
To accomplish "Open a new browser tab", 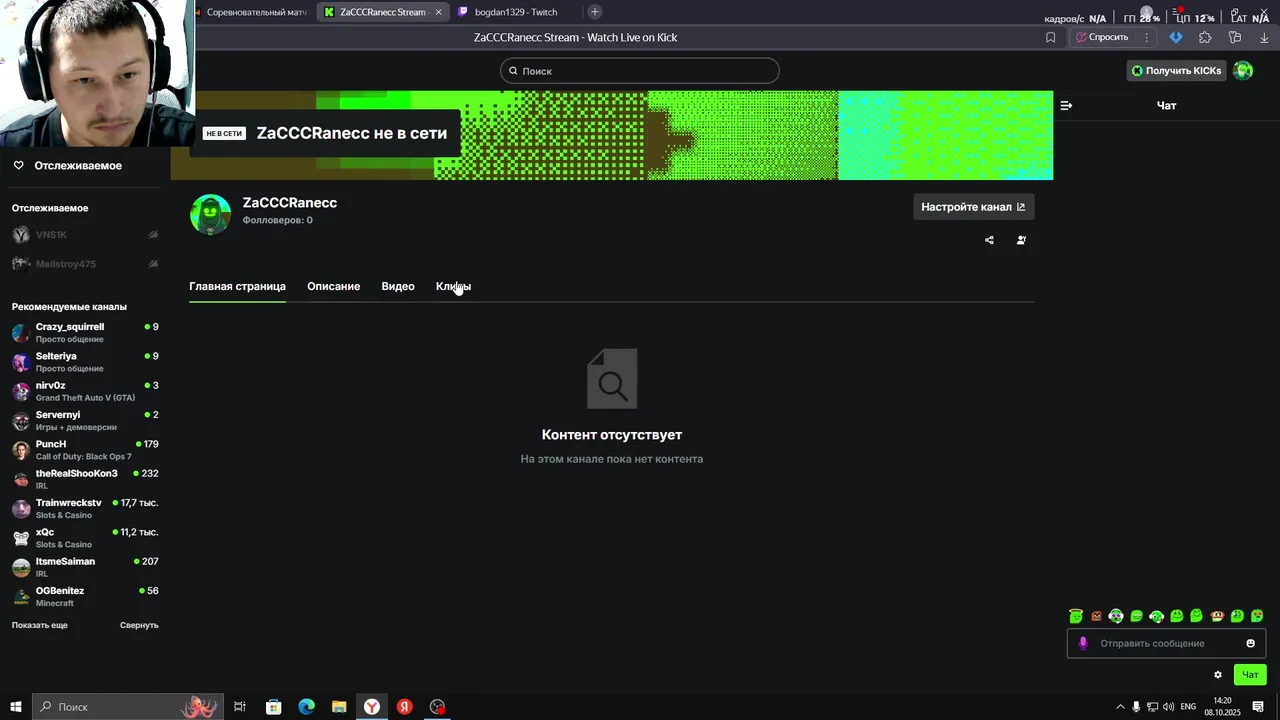I will (x=595, y=12).
